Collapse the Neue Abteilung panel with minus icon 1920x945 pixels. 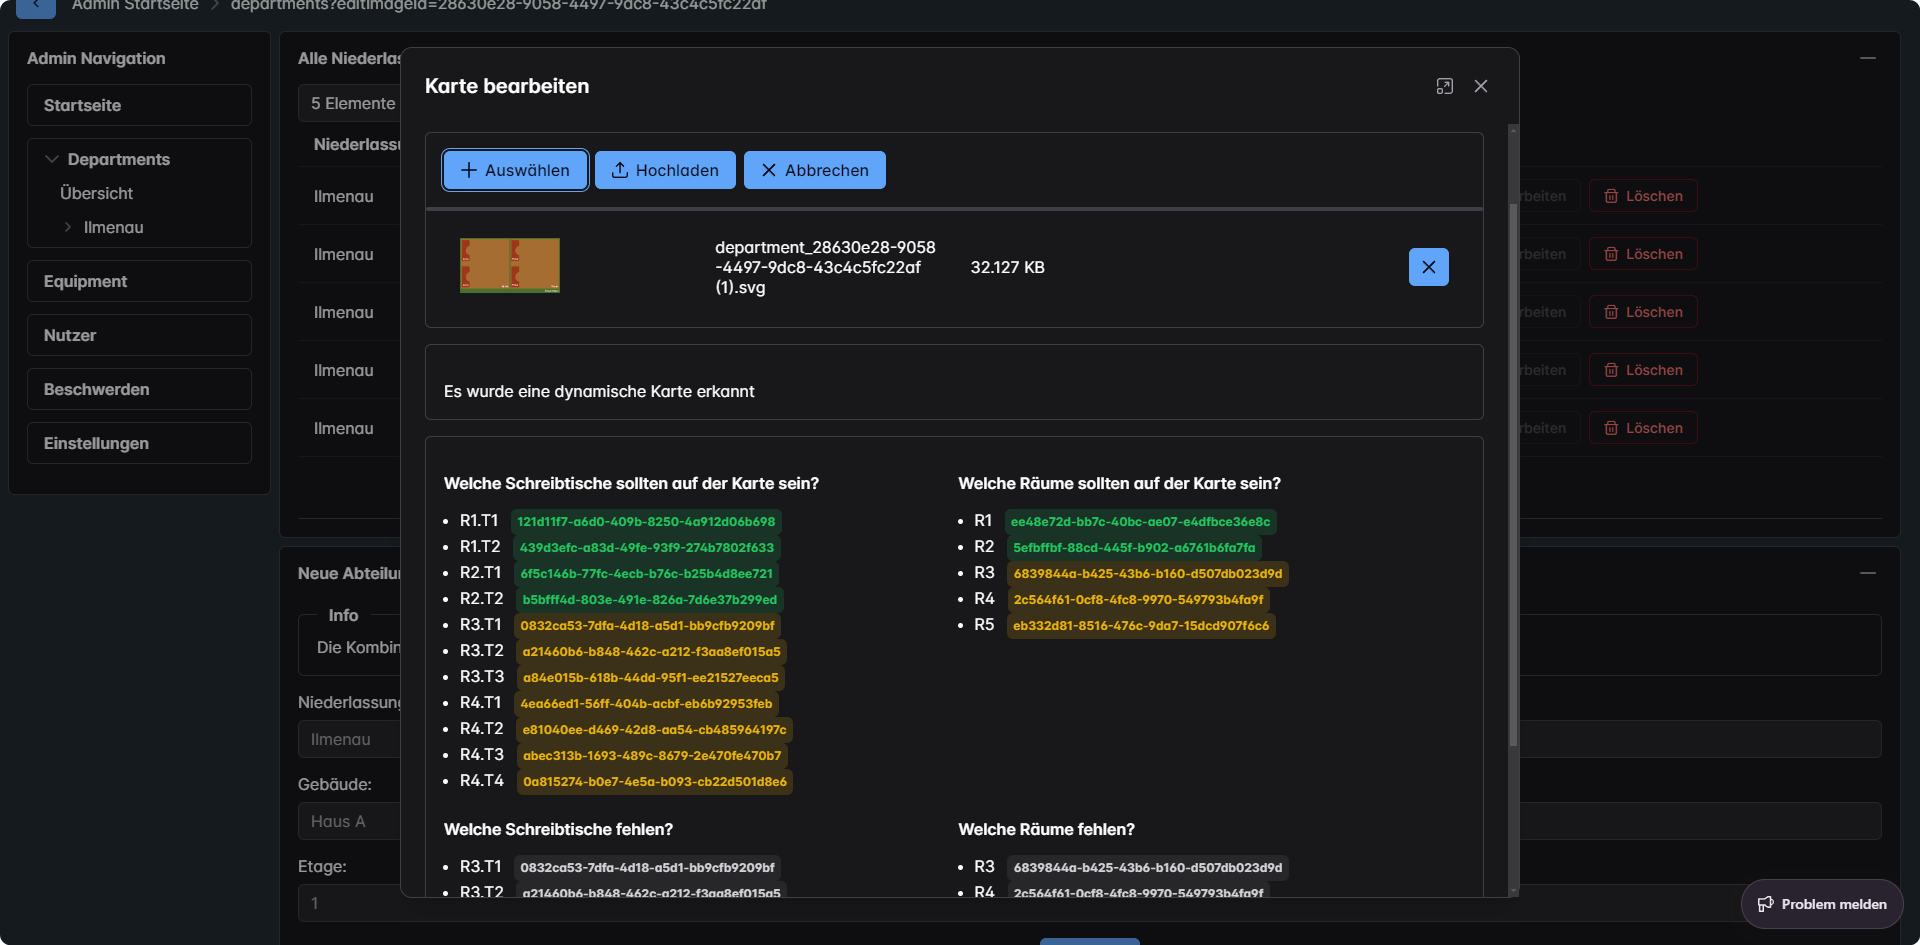1867,573
